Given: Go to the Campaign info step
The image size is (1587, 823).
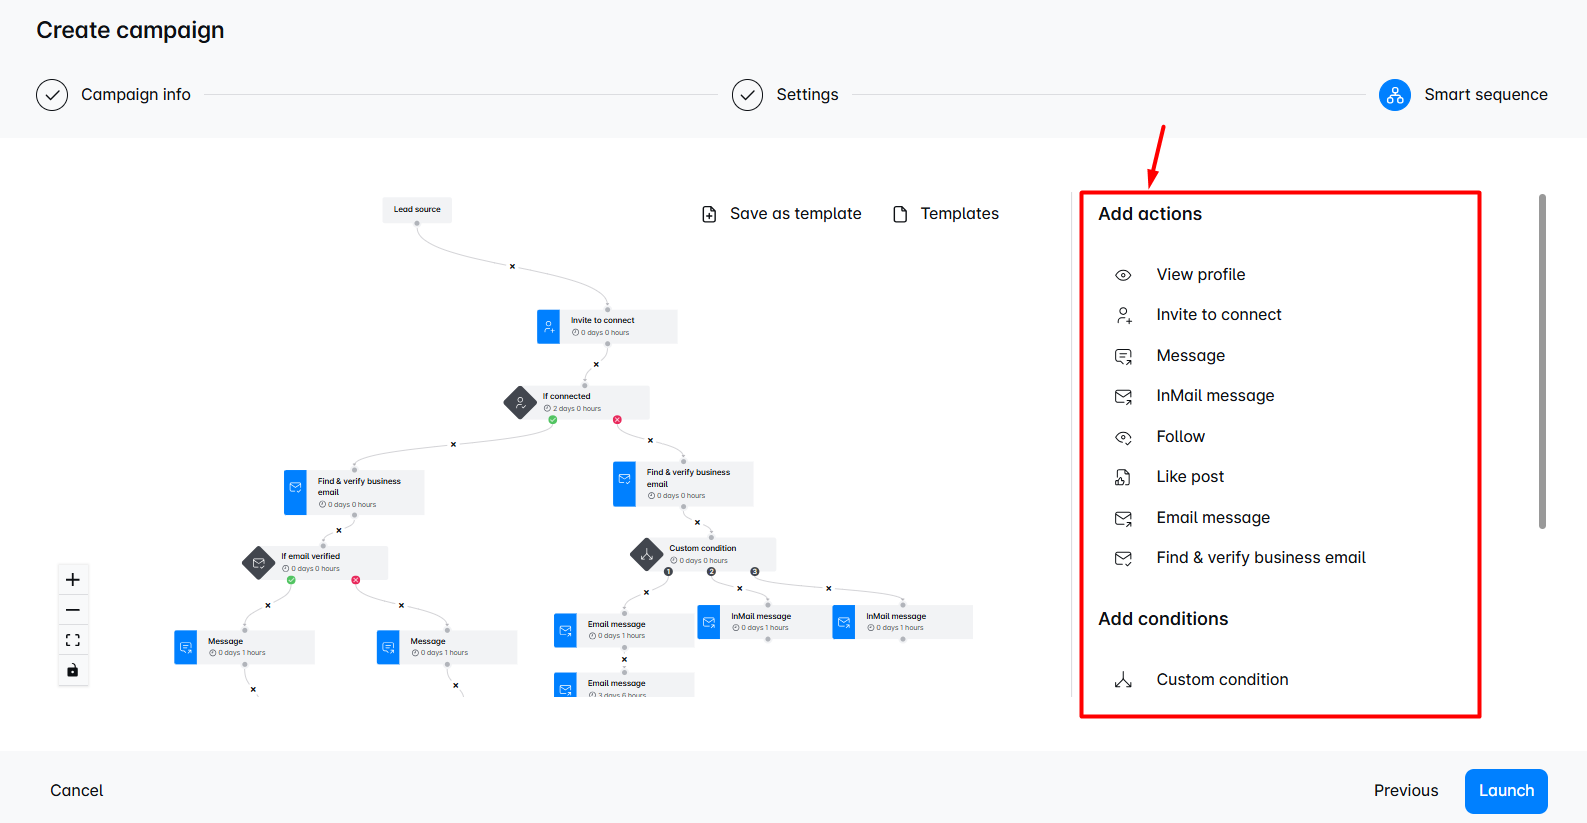Looking at the screenshot, I should (136, 95).
